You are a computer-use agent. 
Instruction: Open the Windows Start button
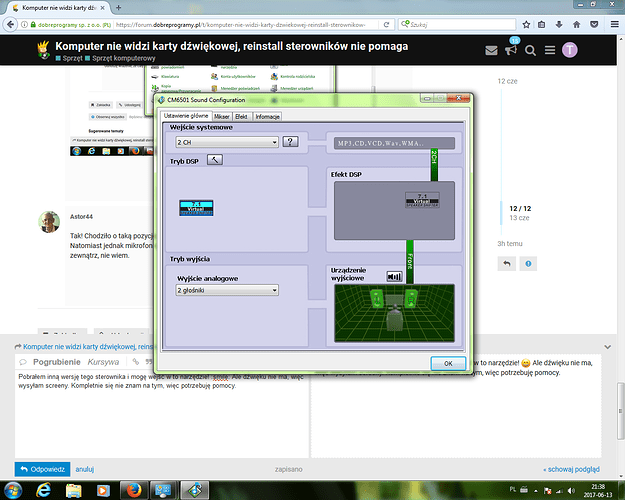click(13, 490)
